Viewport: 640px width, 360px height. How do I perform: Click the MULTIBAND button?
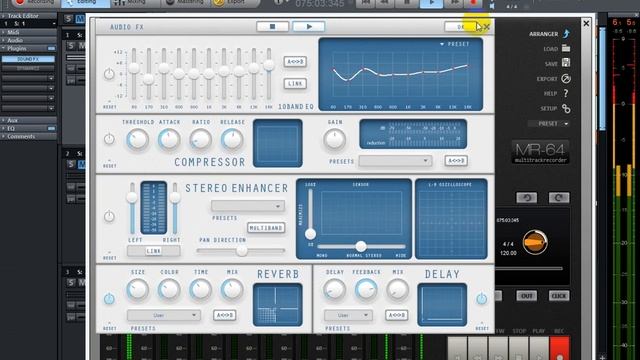pos(266,228)
